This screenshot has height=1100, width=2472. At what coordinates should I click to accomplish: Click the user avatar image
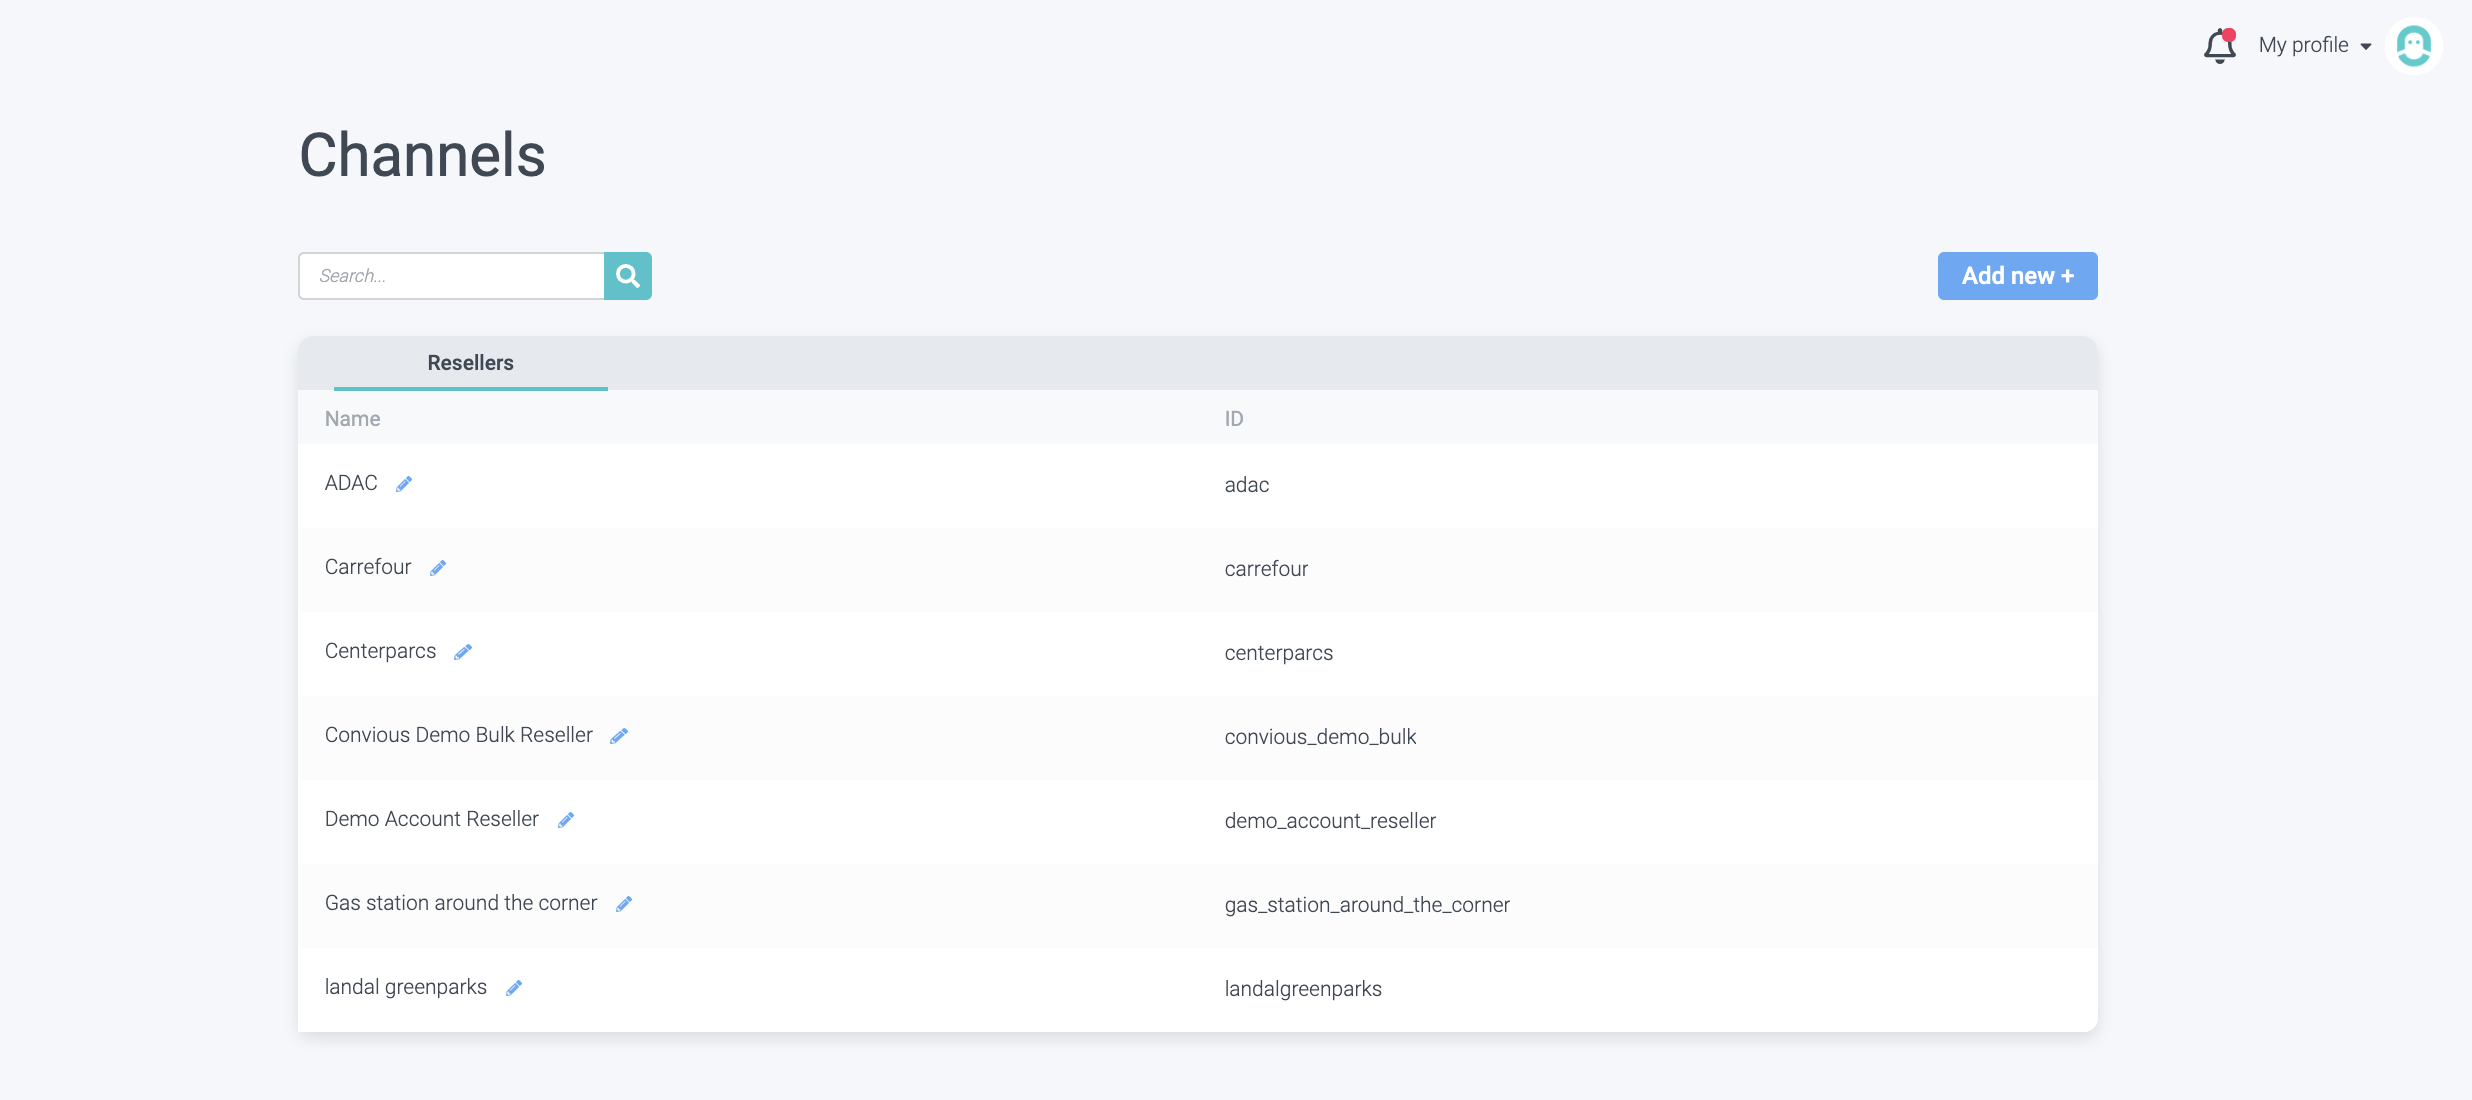click(2413, 46)
